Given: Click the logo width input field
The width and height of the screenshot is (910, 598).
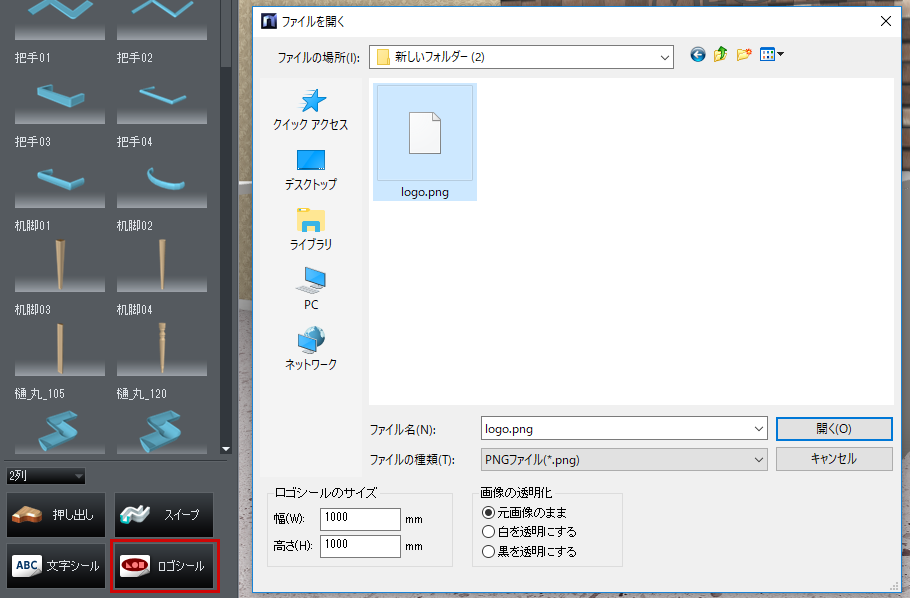Looking at the screenshot, I should coord(360,519).
